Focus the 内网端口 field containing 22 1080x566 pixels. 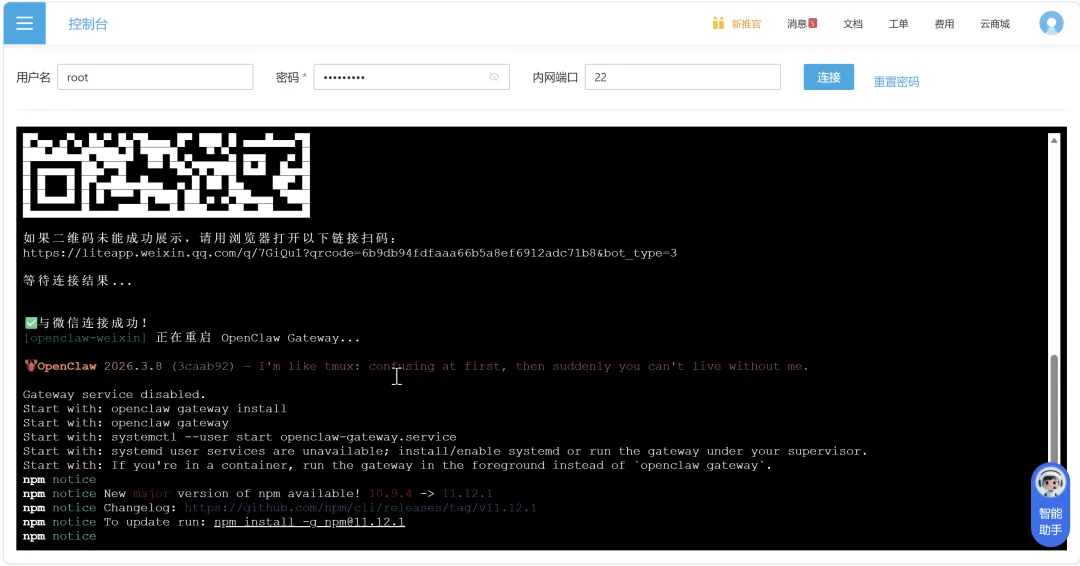coord(683,77)
